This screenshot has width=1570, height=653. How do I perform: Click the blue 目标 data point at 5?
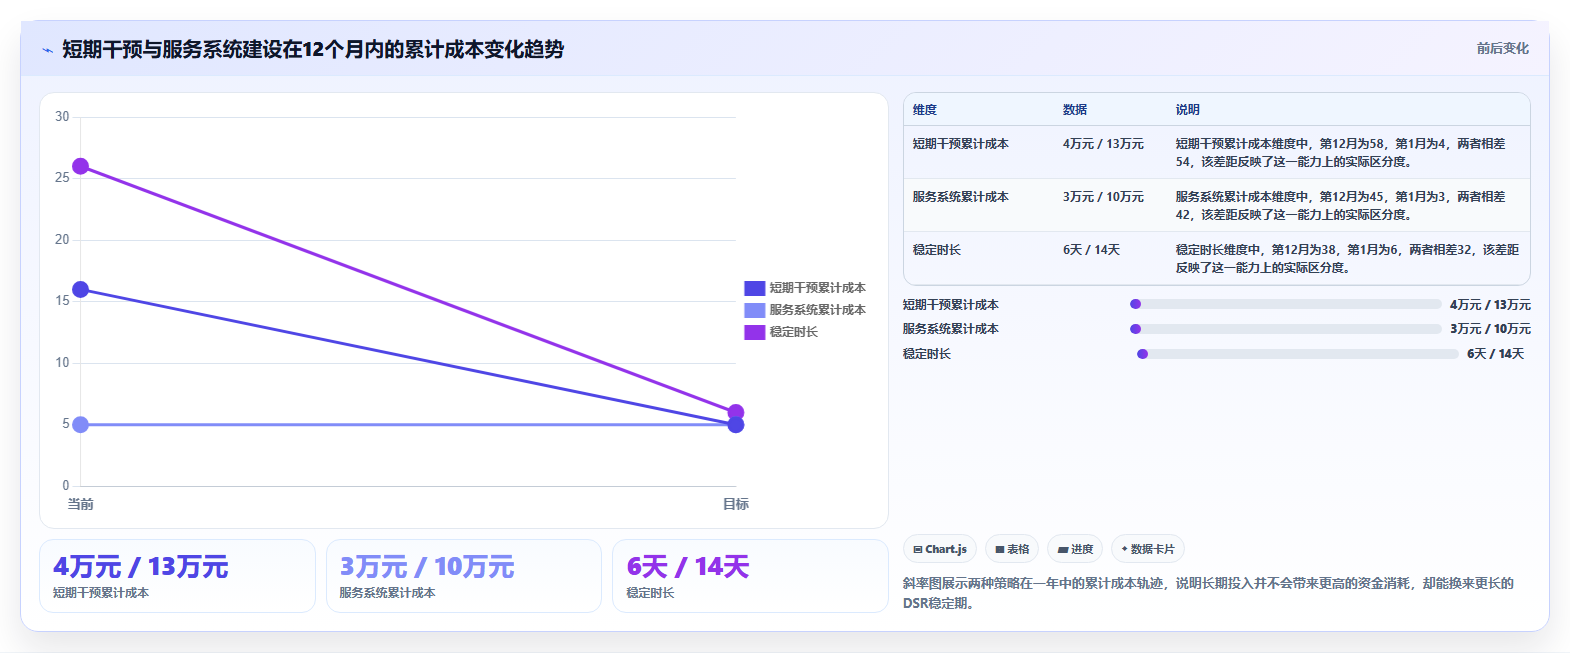click(x=736, y=425)
